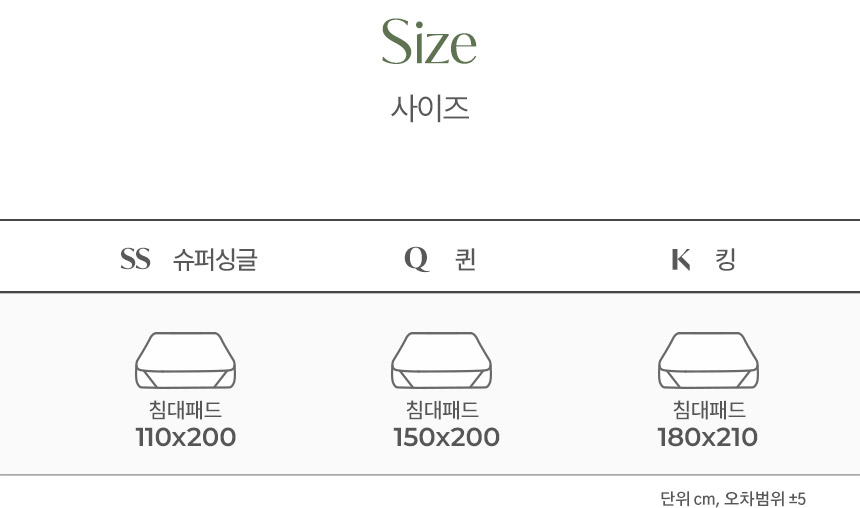Select the K size letter
The image size is (860, 508).
681,259
